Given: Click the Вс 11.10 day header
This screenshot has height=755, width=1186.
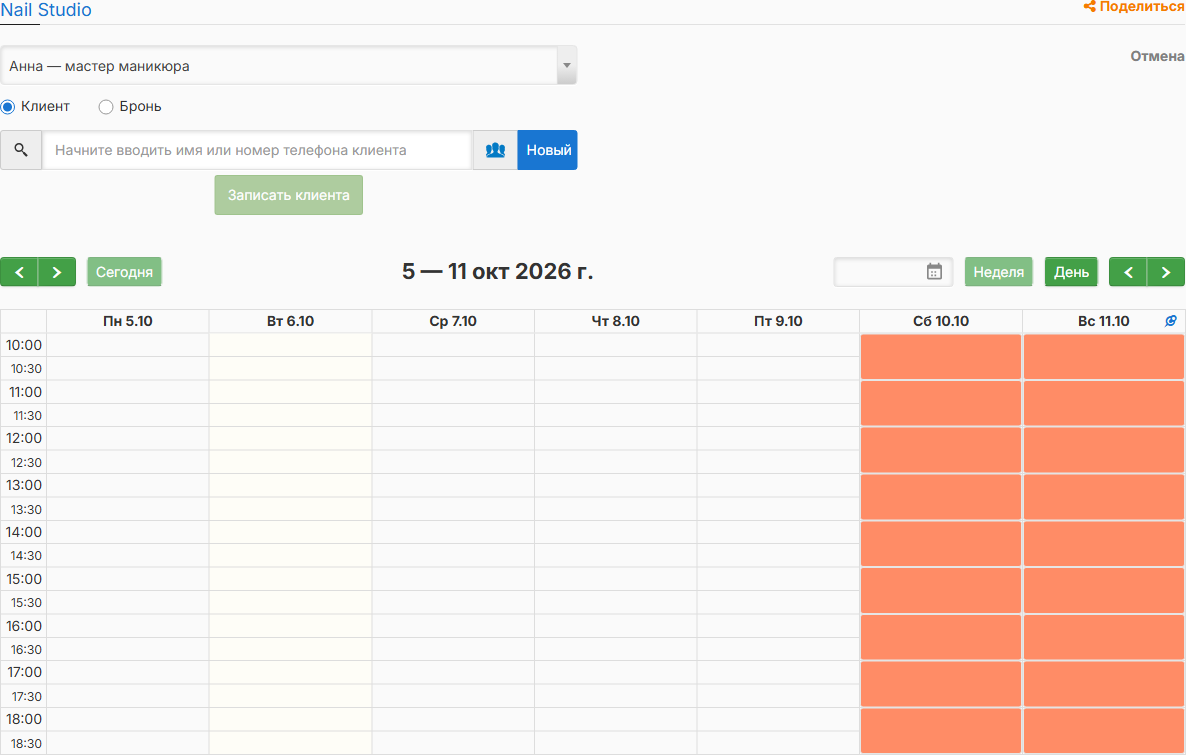Looking at the screenshot, I should point(1104,321).
